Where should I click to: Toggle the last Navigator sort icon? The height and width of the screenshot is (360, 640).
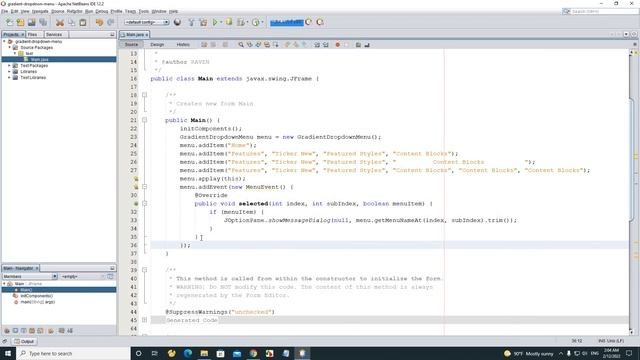(x=70, y=331)
